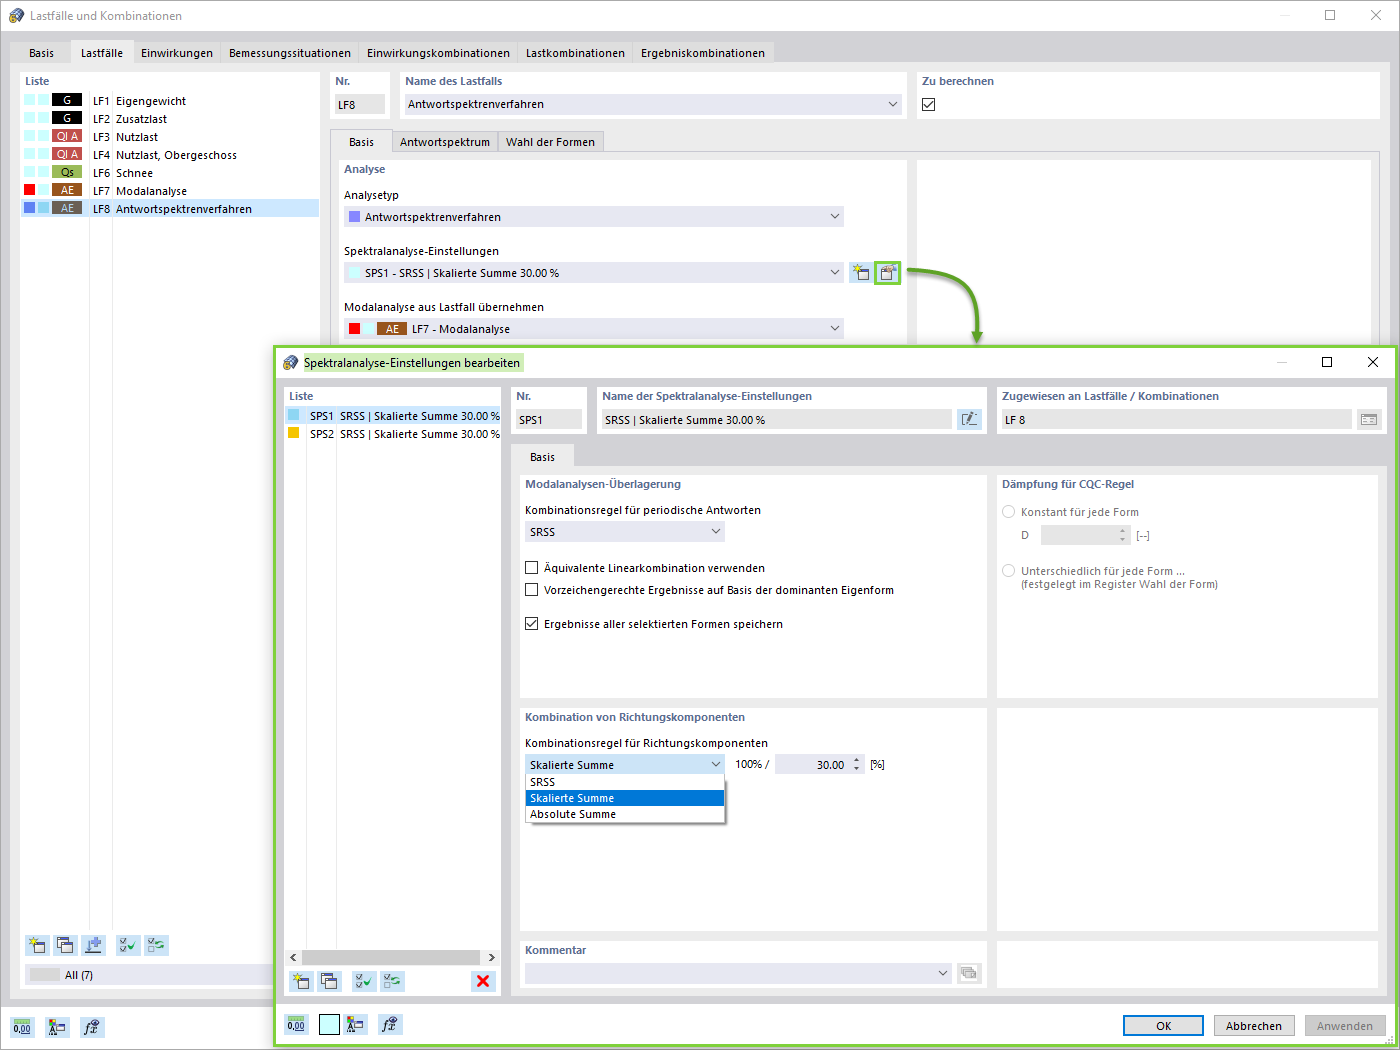Select LF6 Schnee in load case list

tap(170, 173)
